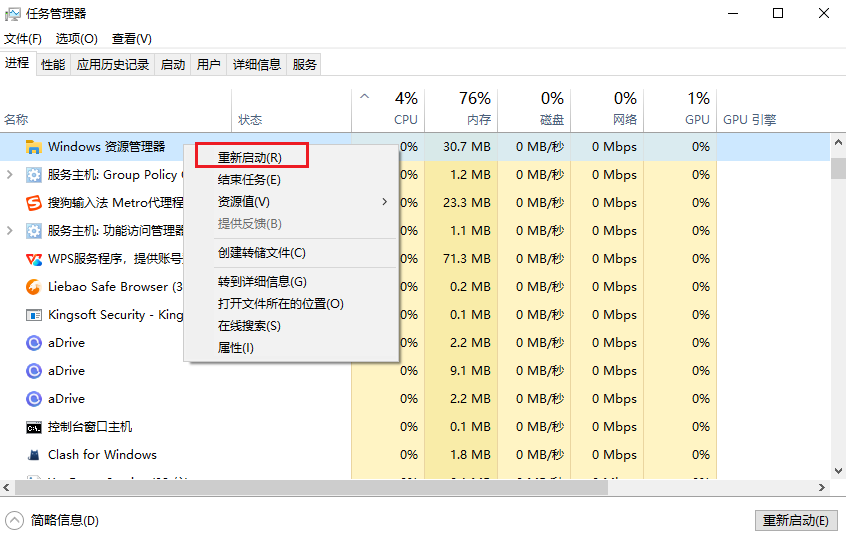Viewport: 846px width, 533px height.
Task: Open 属性(I) from context menu
Action: click(x=235, y=348)
